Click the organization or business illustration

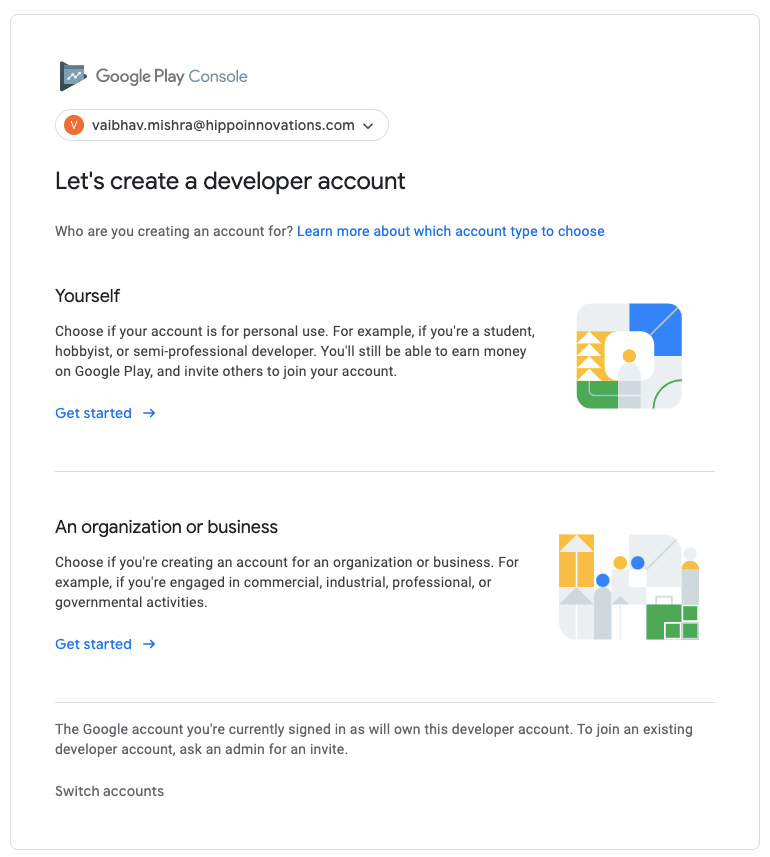pyautogui.click(x=628, y=587)
